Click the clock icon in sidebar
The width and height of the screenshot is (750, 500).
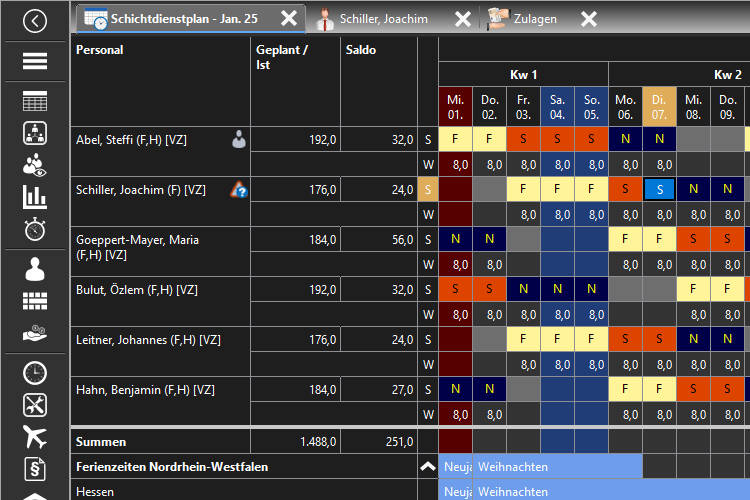(x=35, y=372)
